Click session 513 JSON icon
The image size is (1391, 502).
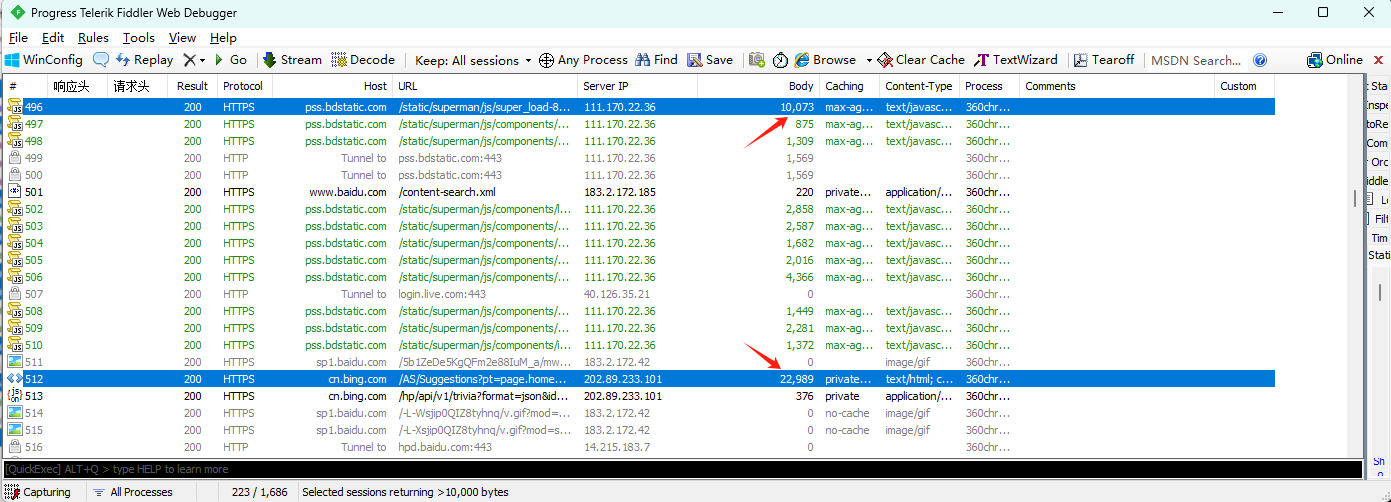pos(14,396)
